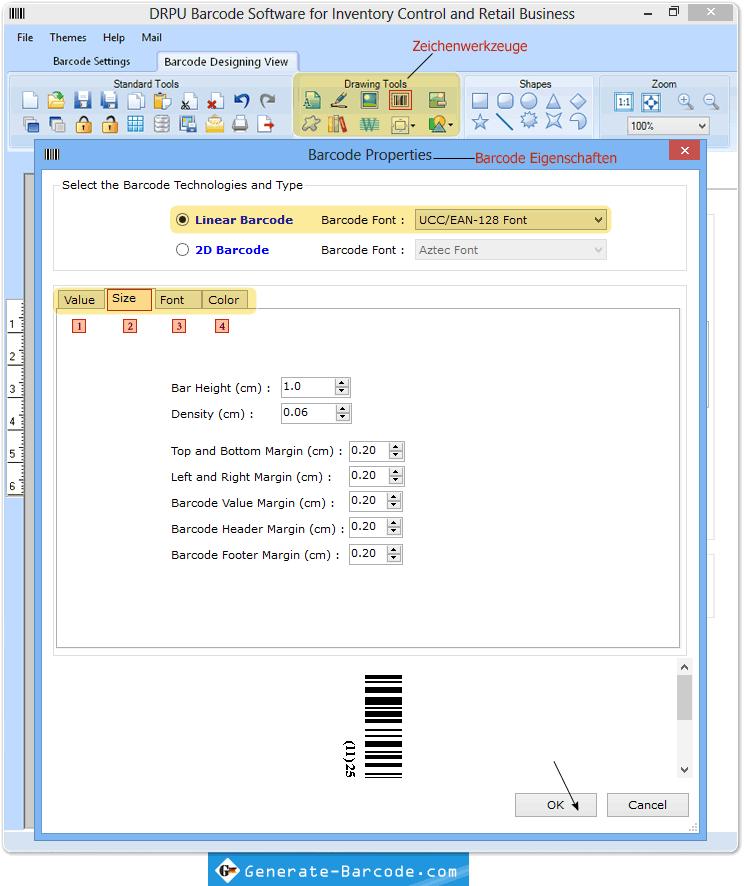Click the Redo arrow icon

(x=267, y=101)
